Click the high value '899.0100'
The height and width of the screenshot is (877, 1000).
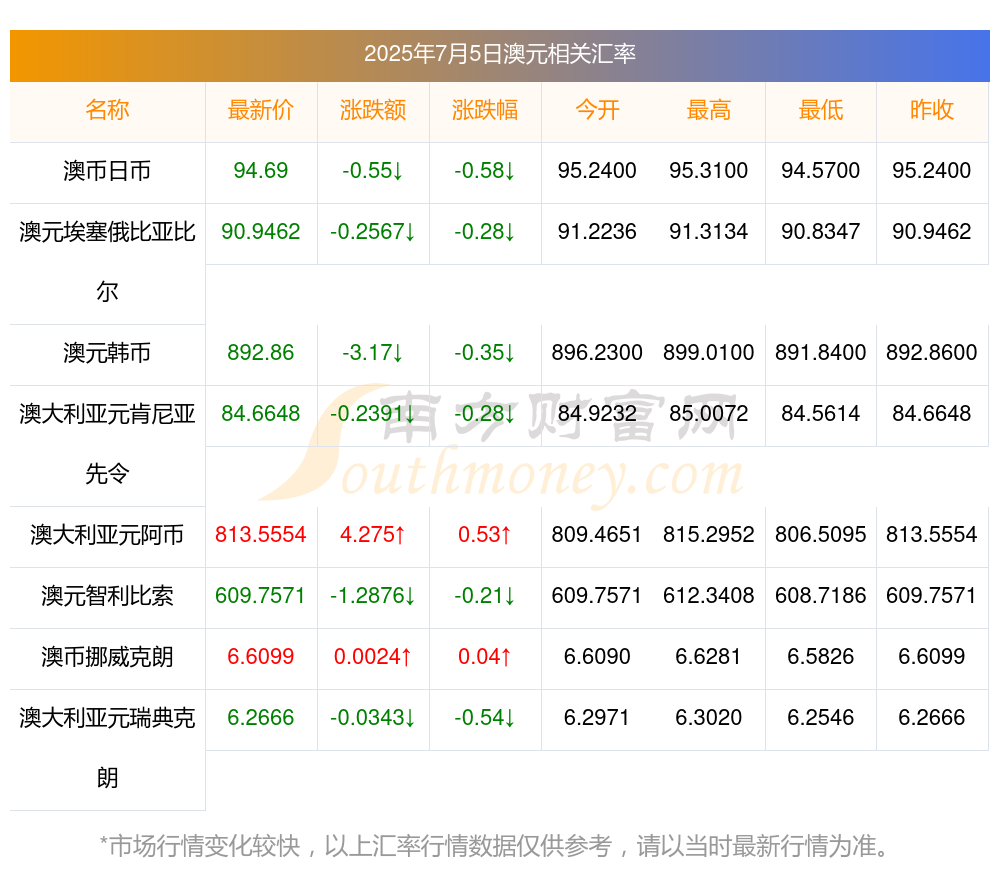[x=709, y=353]
